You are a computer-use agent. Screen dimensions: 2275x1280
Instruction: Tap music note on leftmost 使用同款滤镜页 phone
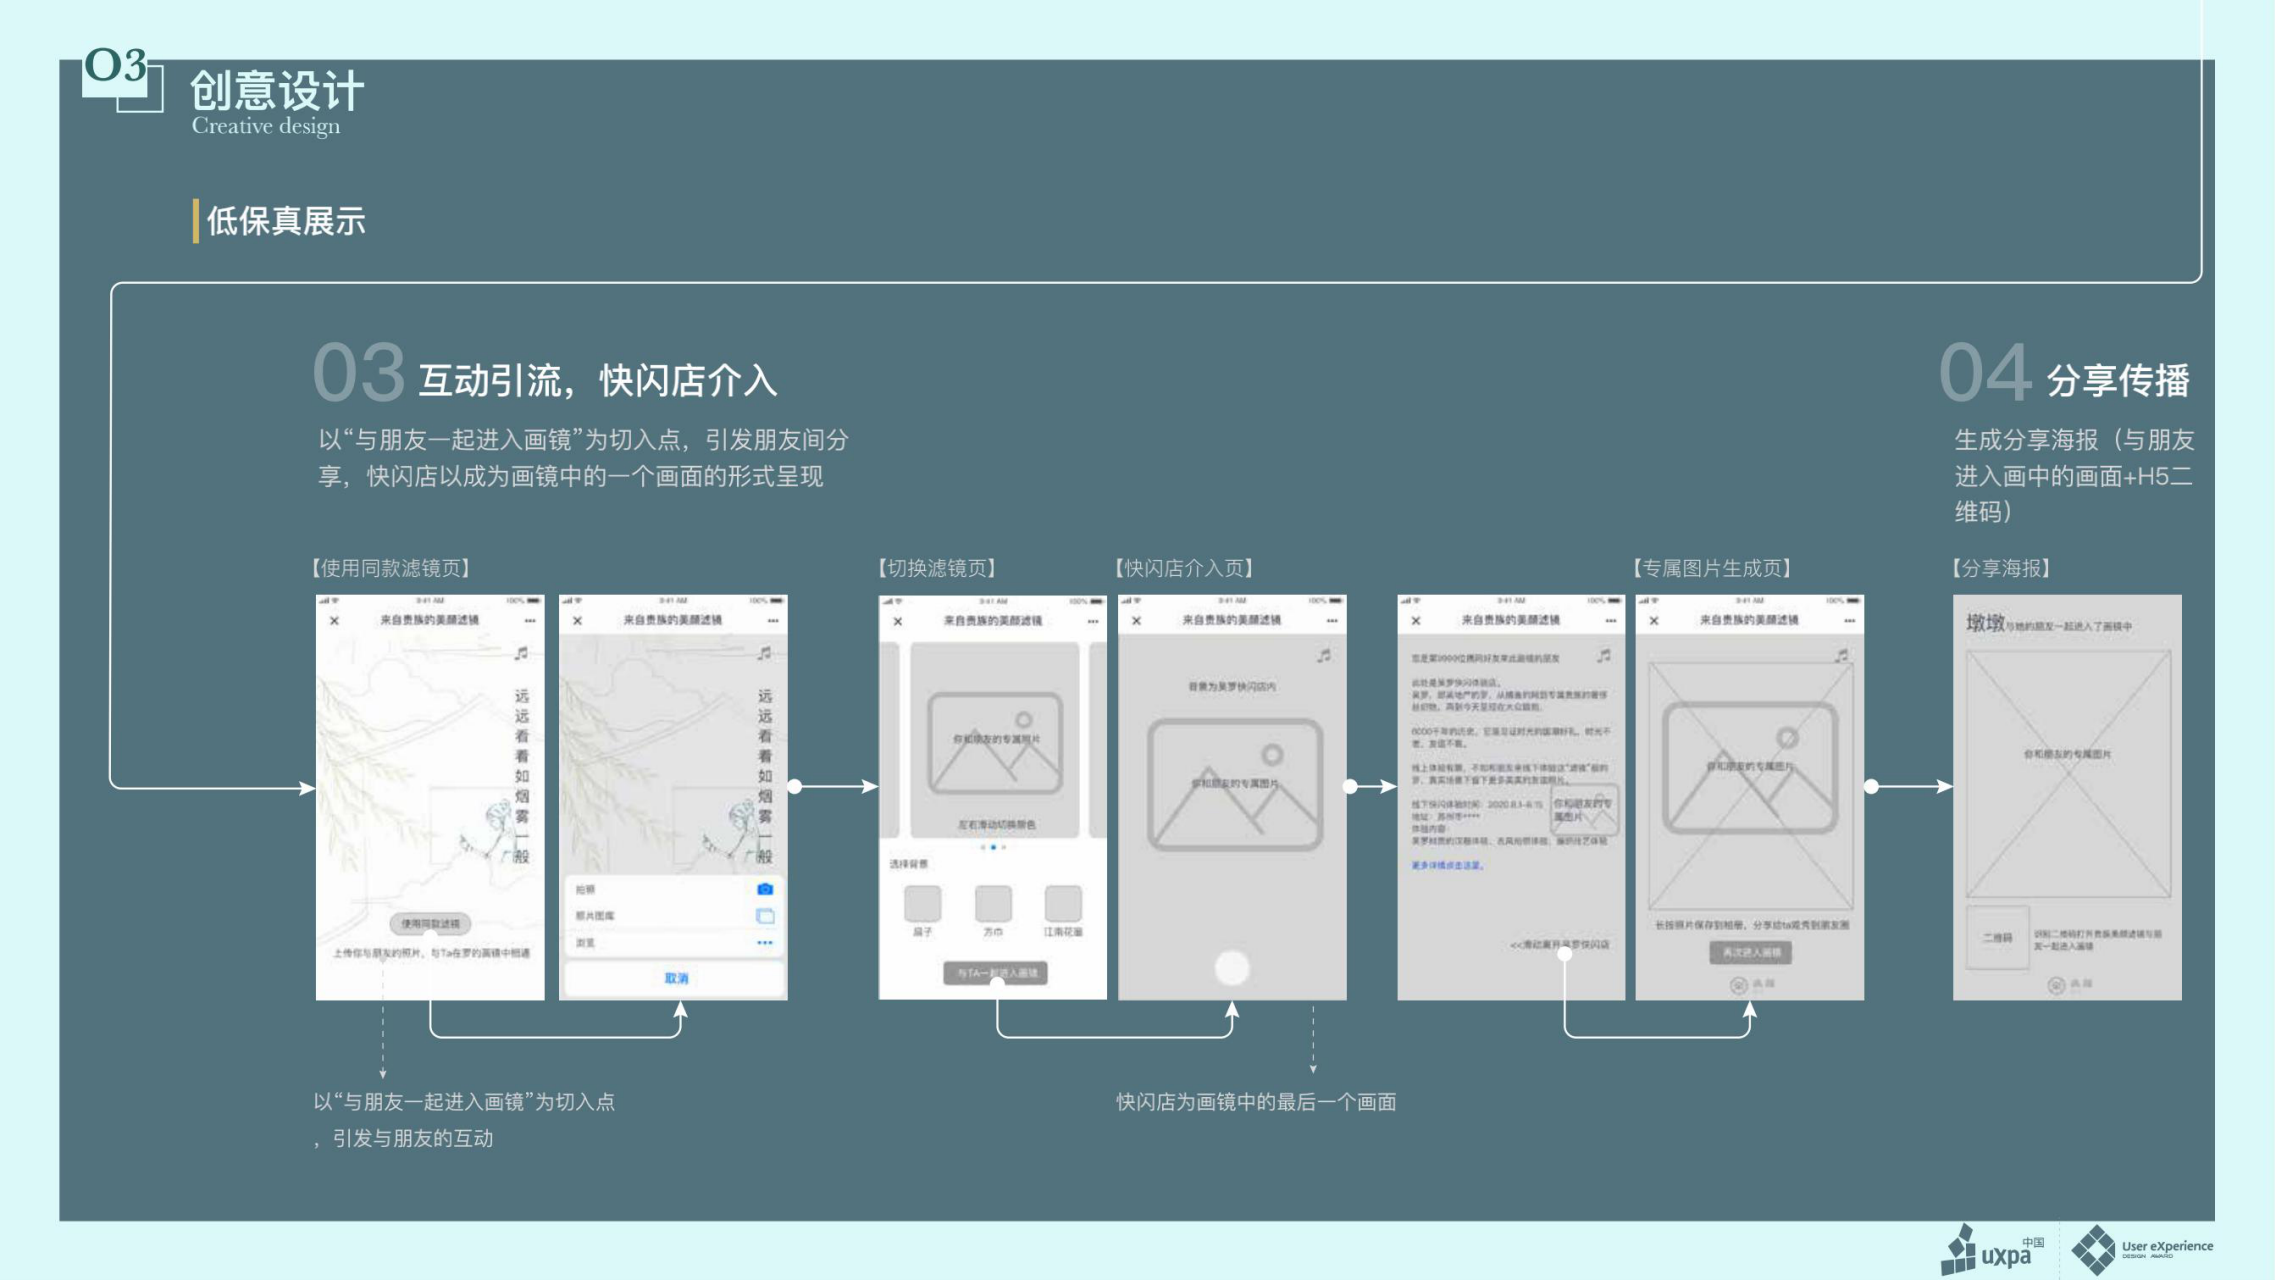[521, 653]
